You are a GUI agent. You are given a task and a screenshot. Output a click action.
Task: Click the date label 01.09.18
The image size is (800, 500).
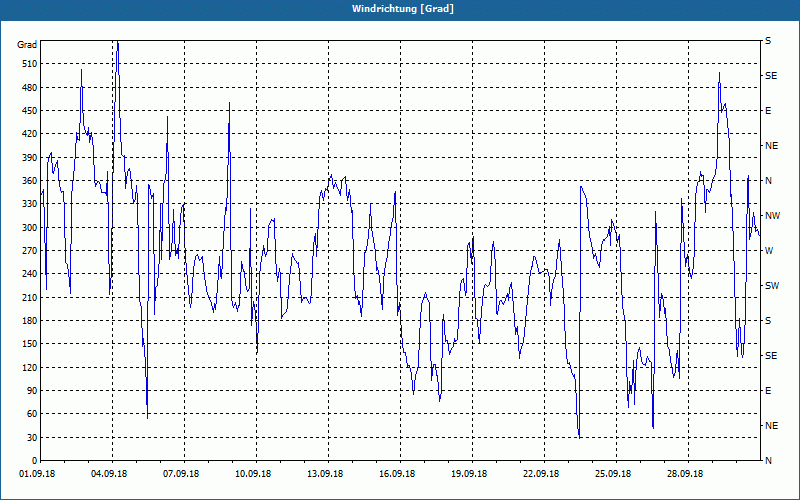pyautogui.click(x=37, y=474)
